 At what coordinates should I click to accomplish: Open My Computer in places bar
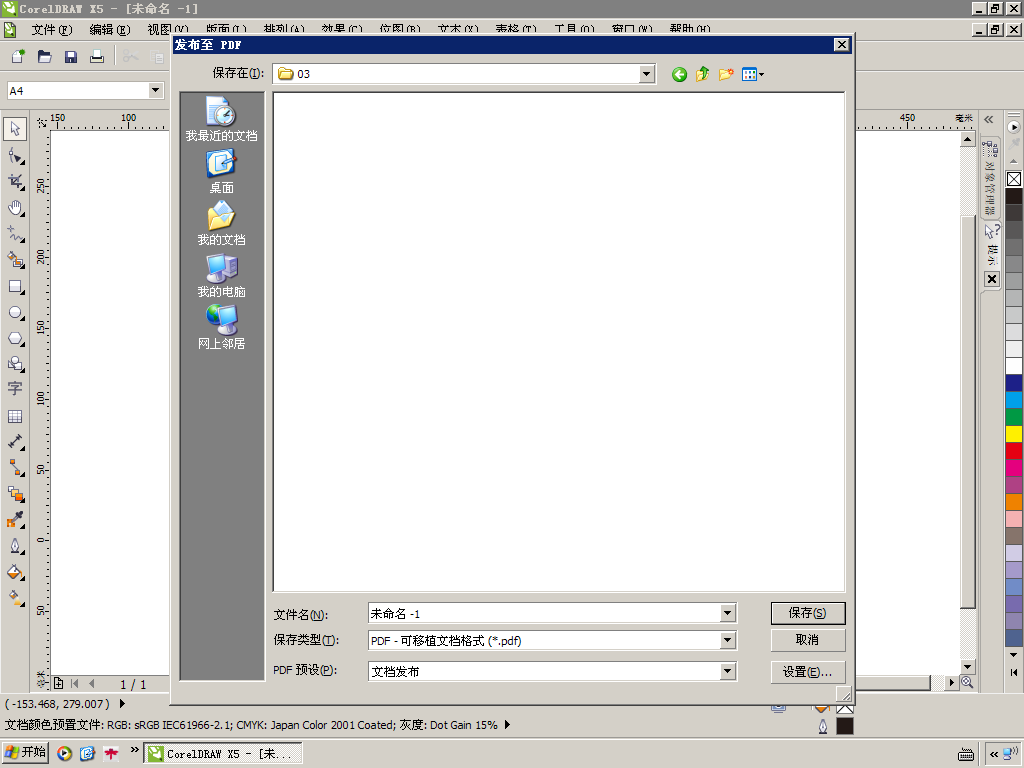(221, 275)
